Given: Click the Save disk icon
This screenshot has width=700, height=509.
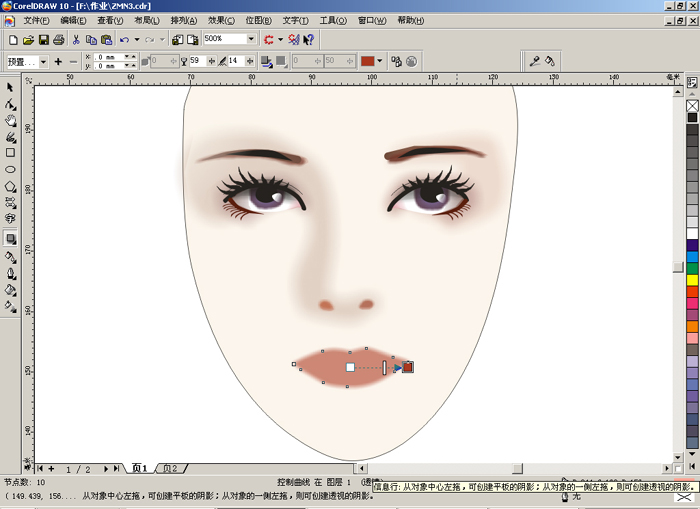Looking at the screenshot, I should pyautogui.click(x=43, y=40).
